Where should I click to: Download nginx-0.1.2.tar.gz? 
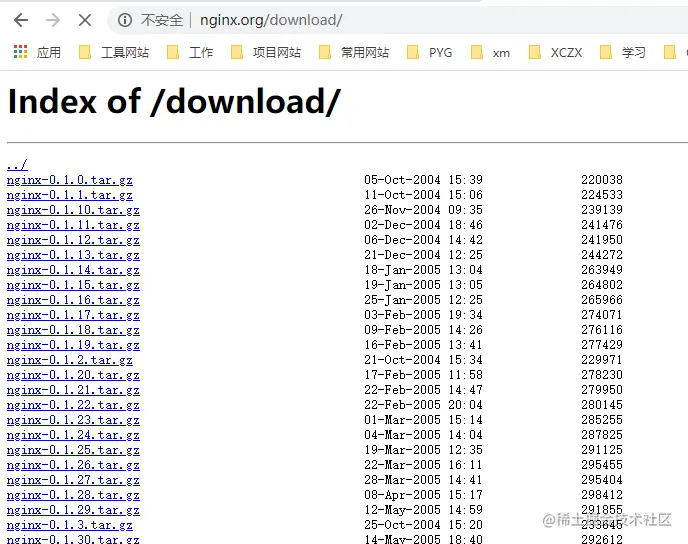[70, 360]
